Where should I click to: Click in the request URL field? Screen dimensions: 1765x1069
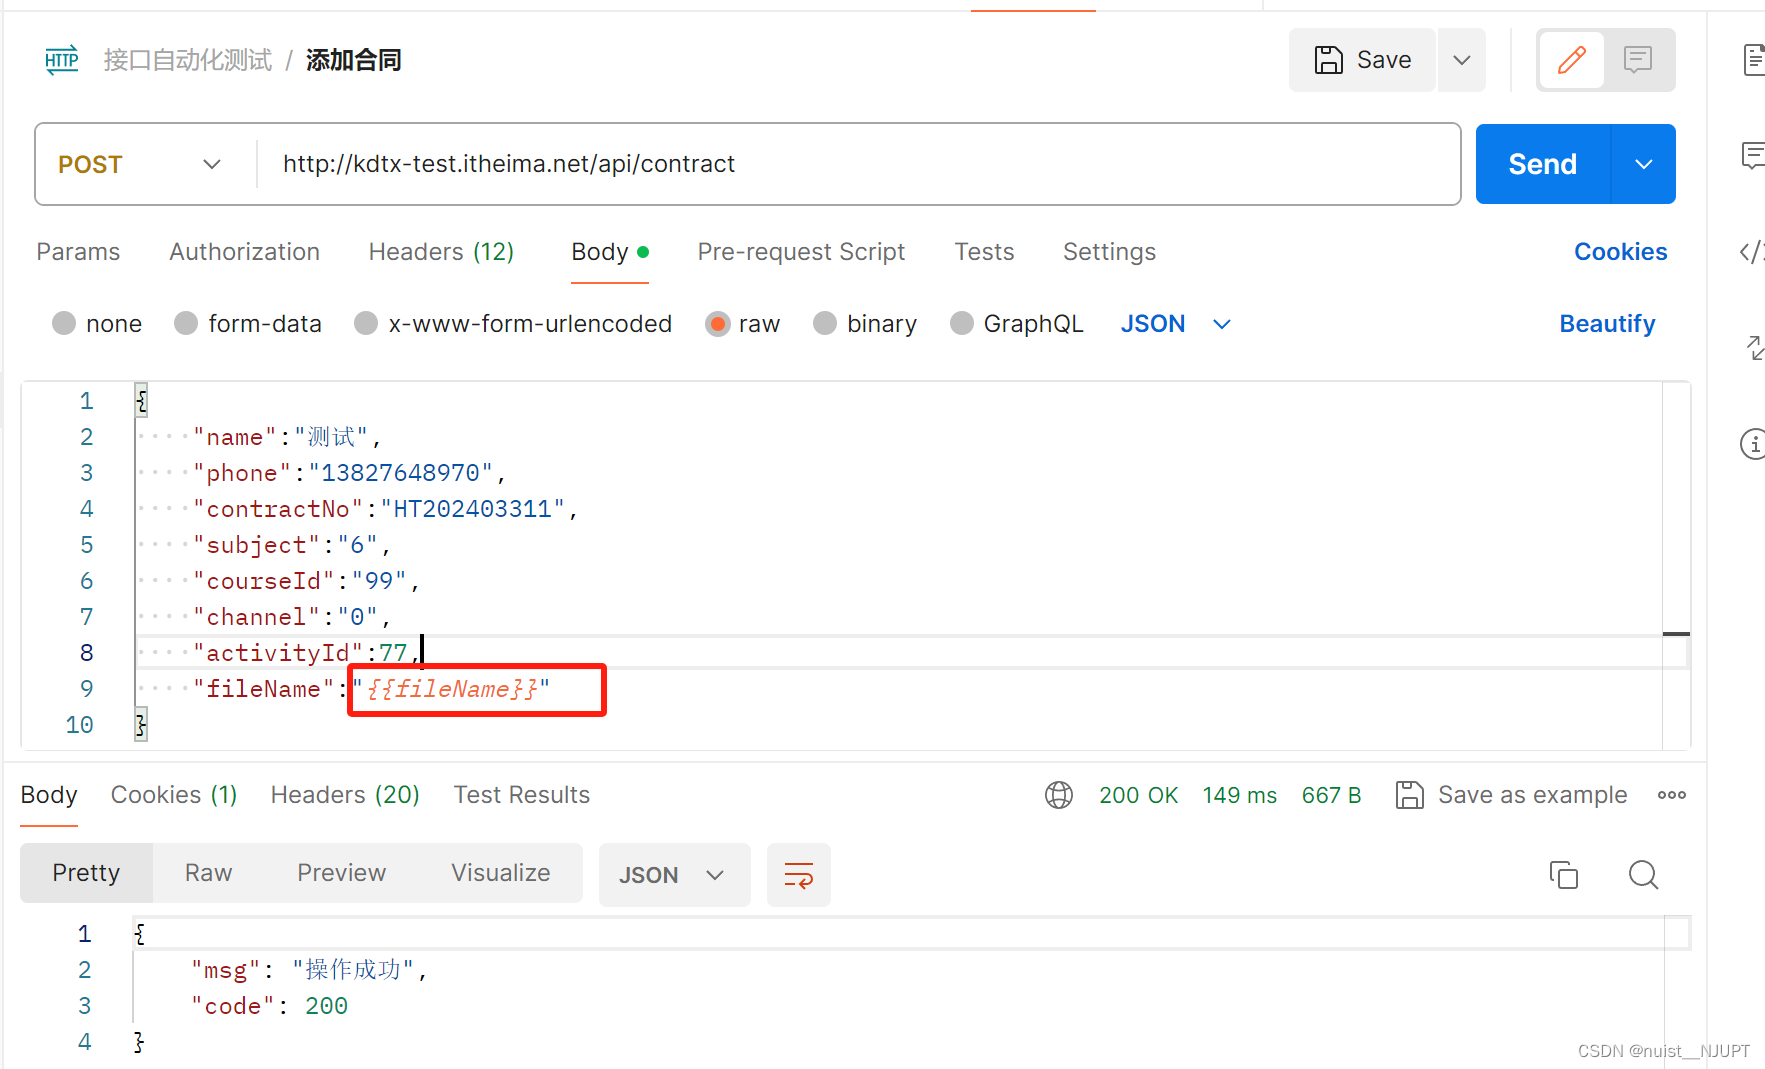(850, 164)
